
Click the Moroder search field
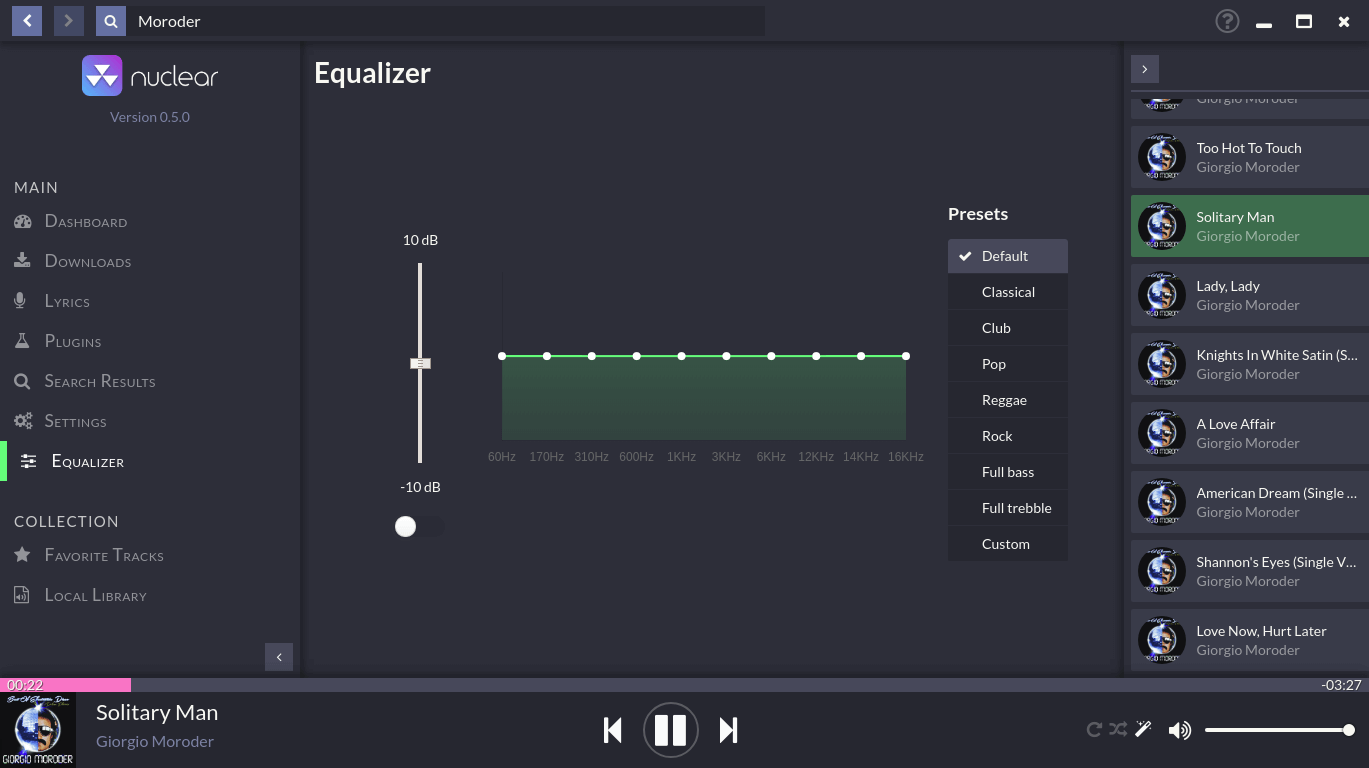pos(445,21)
